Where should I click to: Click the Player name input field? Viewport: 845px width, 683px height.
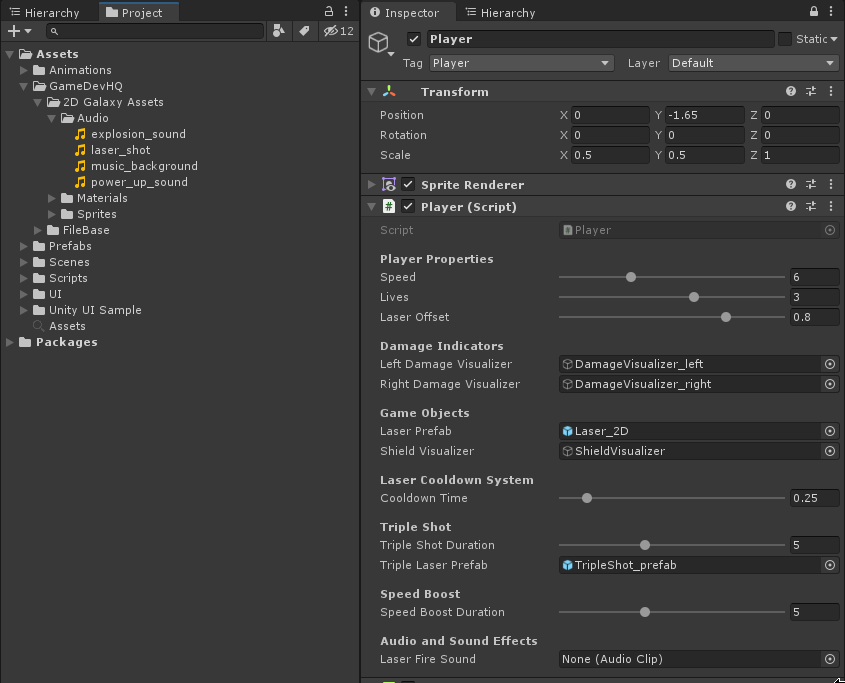point(600,39)
